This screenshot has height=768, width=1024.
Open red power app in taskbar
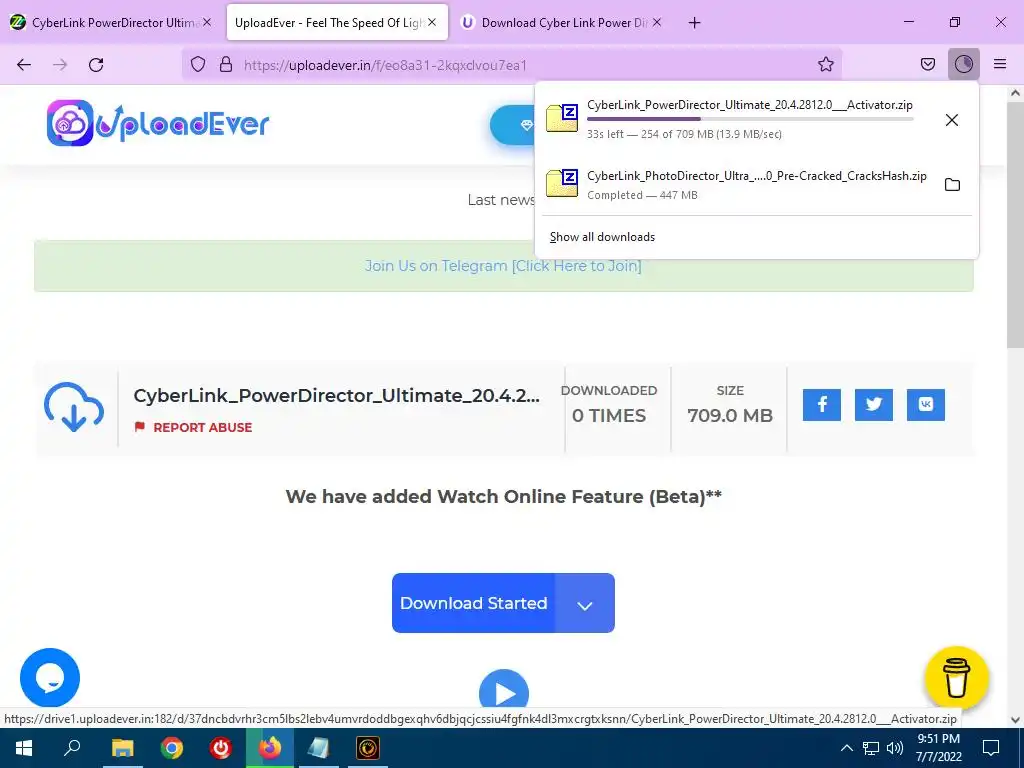coord(221,748)
